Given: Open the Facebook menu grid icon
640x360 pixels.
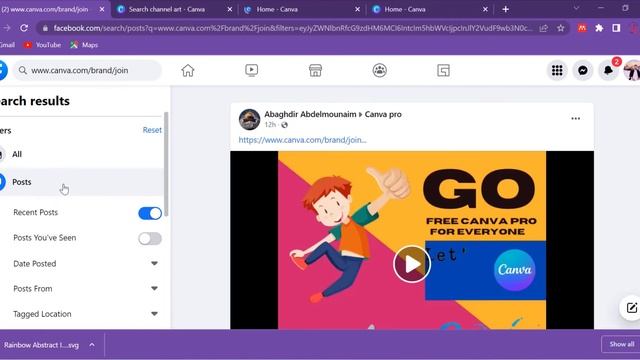Looking at the screenshot, I should [x=557, y=70].
